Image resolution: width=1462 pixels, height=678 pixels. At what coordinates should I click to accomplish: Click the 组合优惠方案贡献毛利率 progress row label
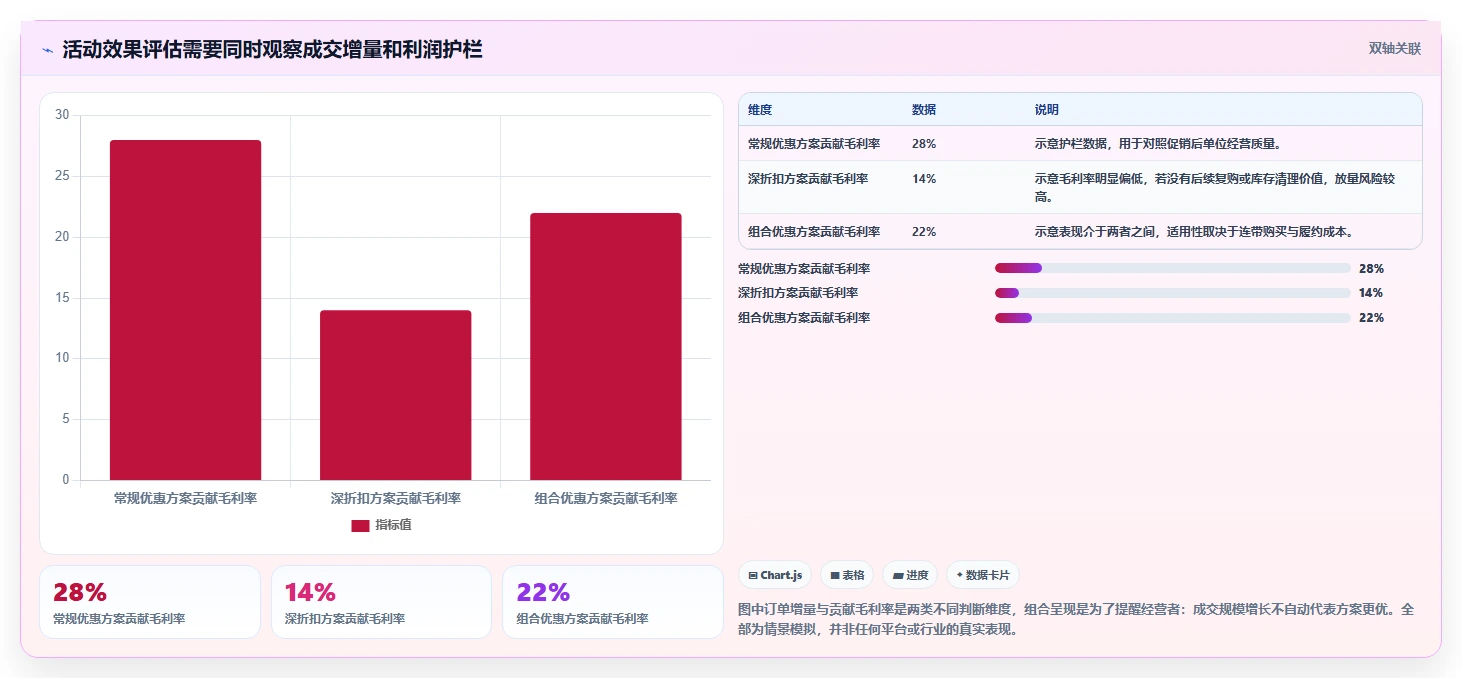pos(804,318)
